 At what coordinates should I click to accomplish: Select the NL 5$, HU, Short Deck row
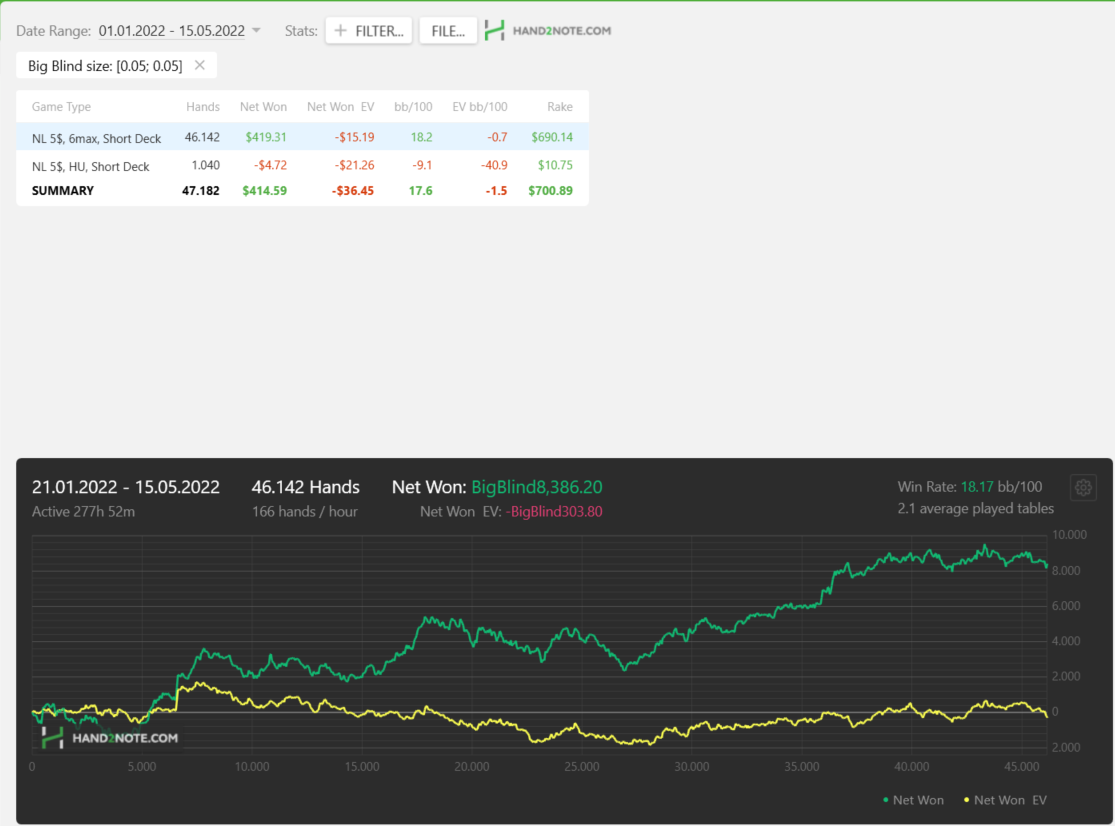302,165
